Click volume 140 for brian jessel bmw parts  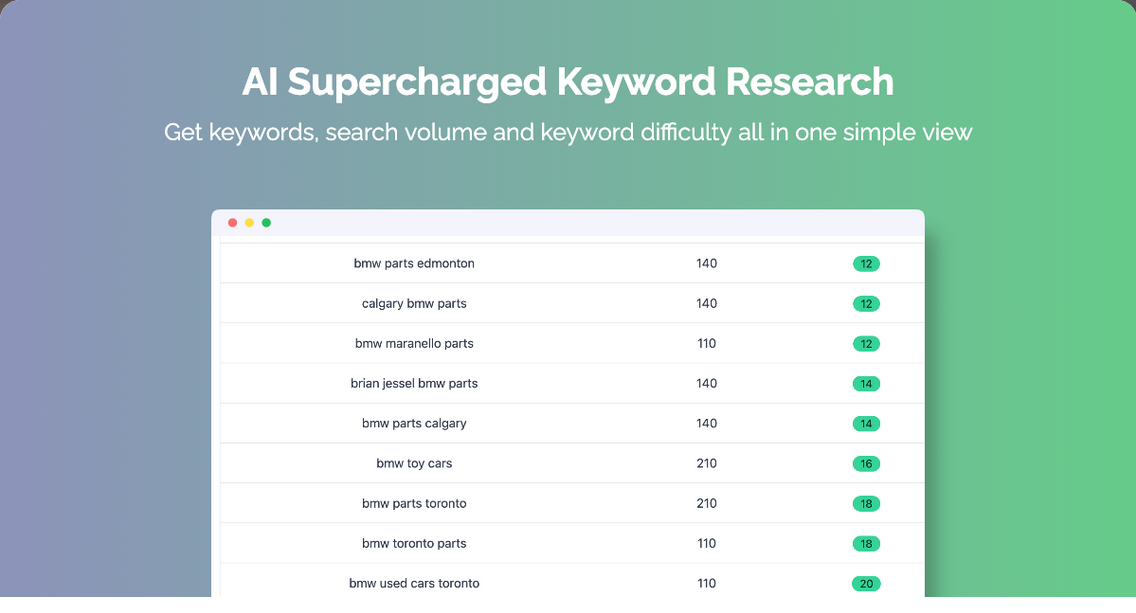(706, 383)
